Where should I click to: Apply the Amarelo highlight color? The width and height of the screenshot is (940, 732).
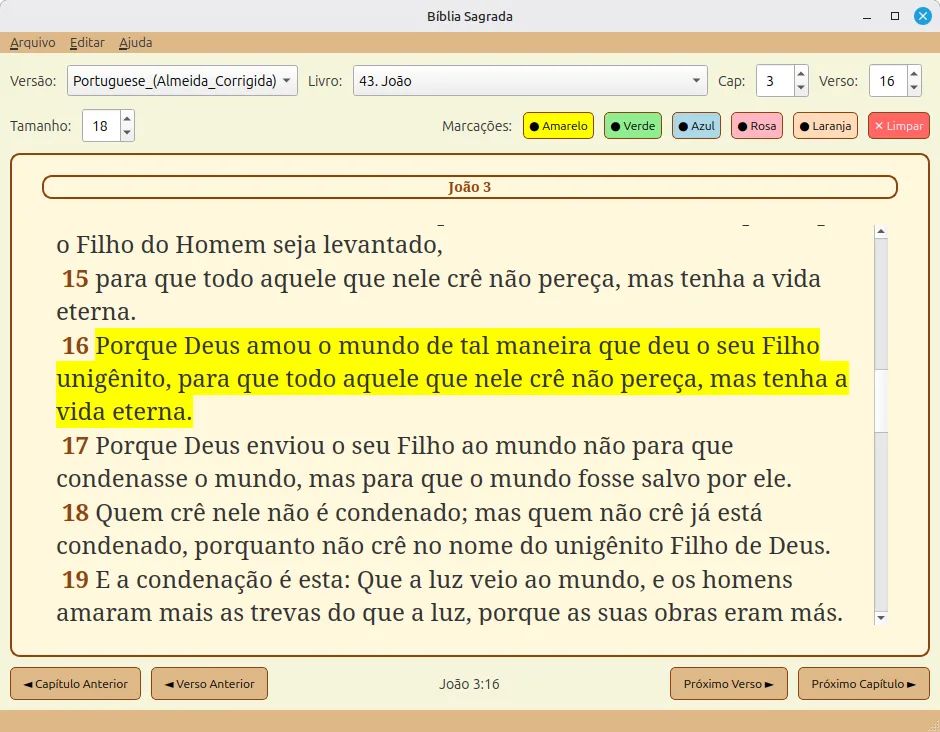tap(558, 126)
